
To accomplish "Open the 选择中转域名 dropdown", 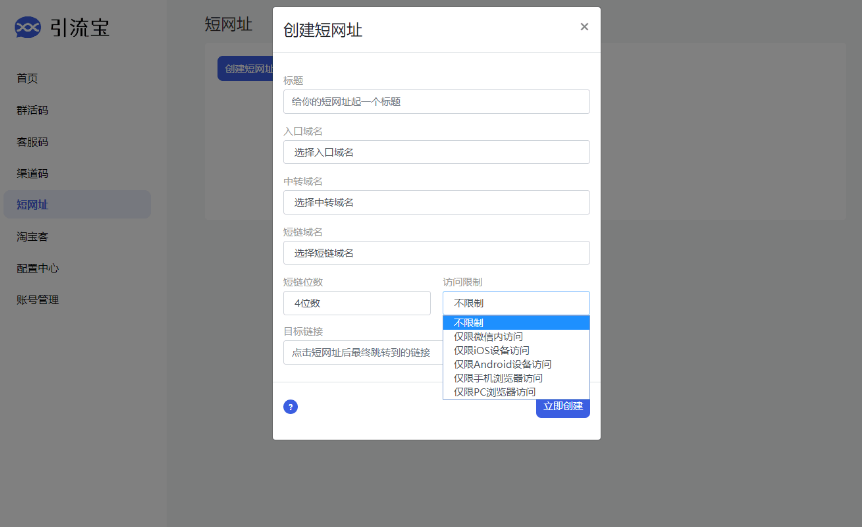I will pyautogui.click(x=436, y=202).
